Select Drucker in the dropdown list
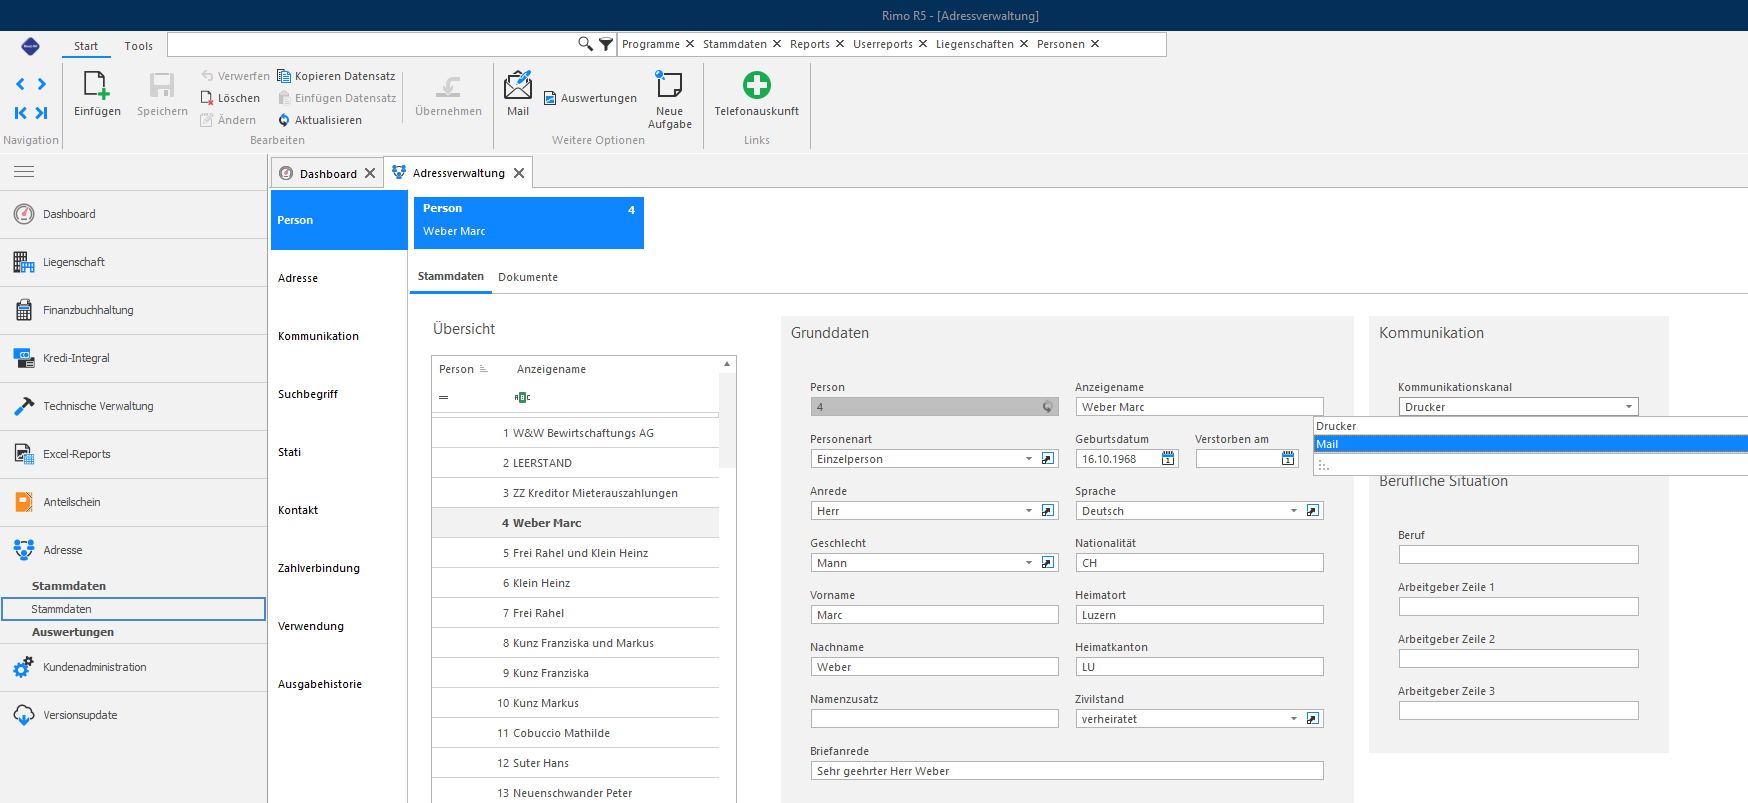This screenshot has height=803, width=1748. (1530, 426)
